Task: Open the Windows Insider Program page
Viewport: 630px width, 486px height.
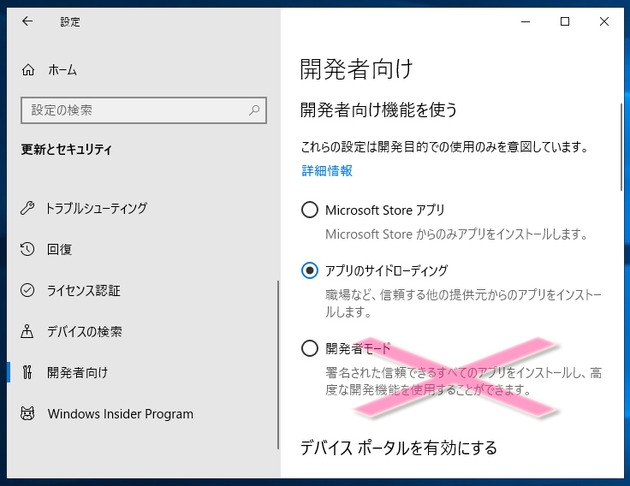Action: 120,414
